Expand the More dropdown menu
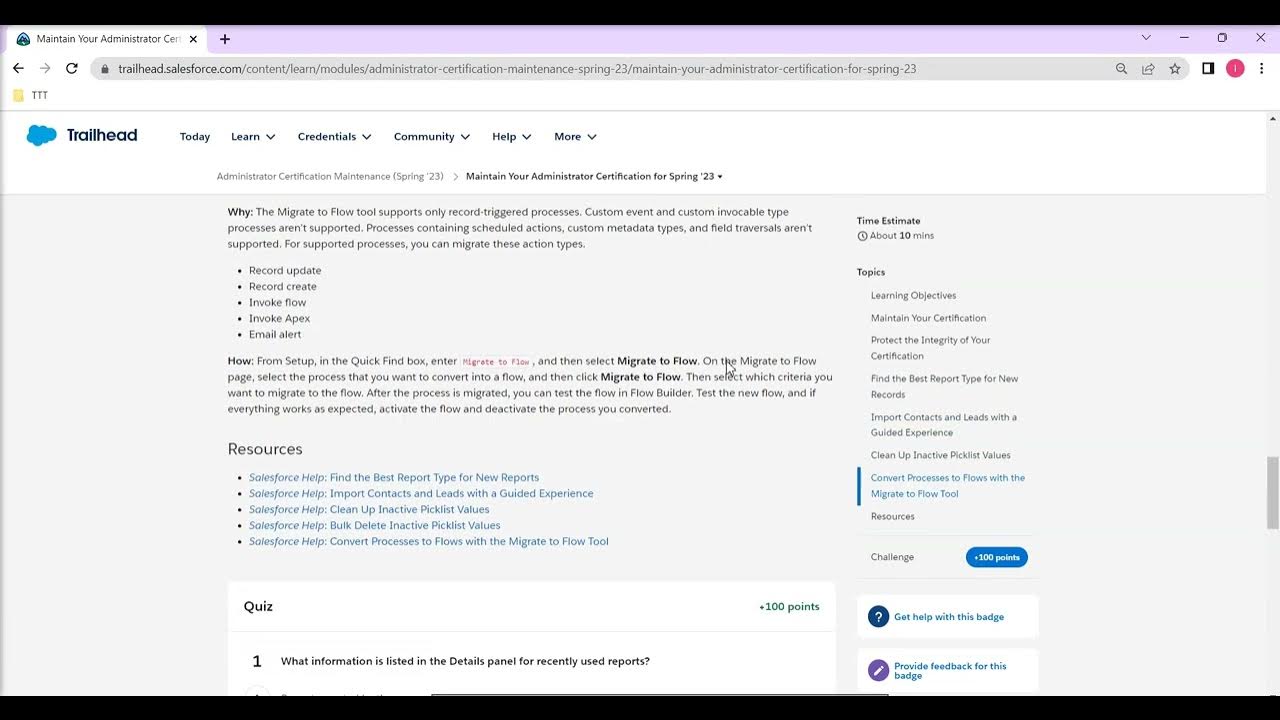Screen dimensions: 1280x720 (575, 137)
